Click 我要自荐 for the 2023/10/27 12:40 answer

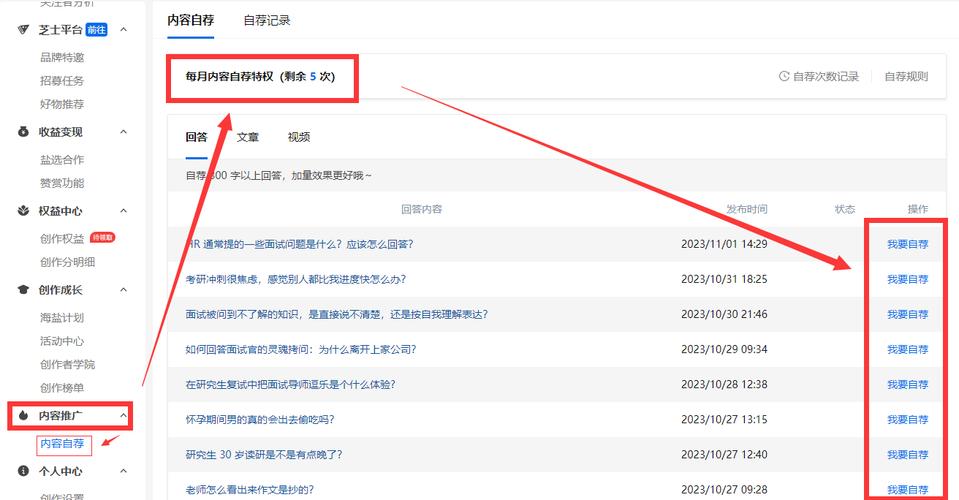click(x=908, y=454)
